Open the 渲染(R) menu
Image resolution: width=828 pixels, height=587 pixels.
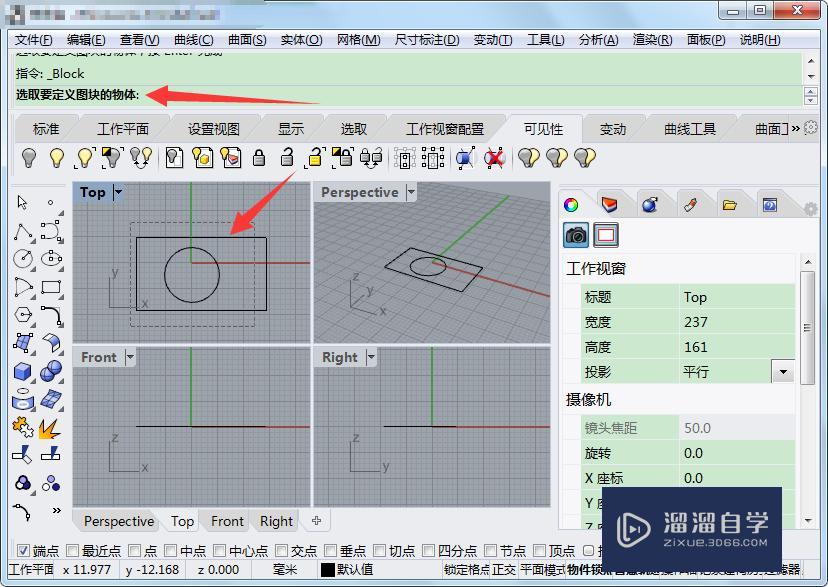pyautogui.click(x=652, y=40)
